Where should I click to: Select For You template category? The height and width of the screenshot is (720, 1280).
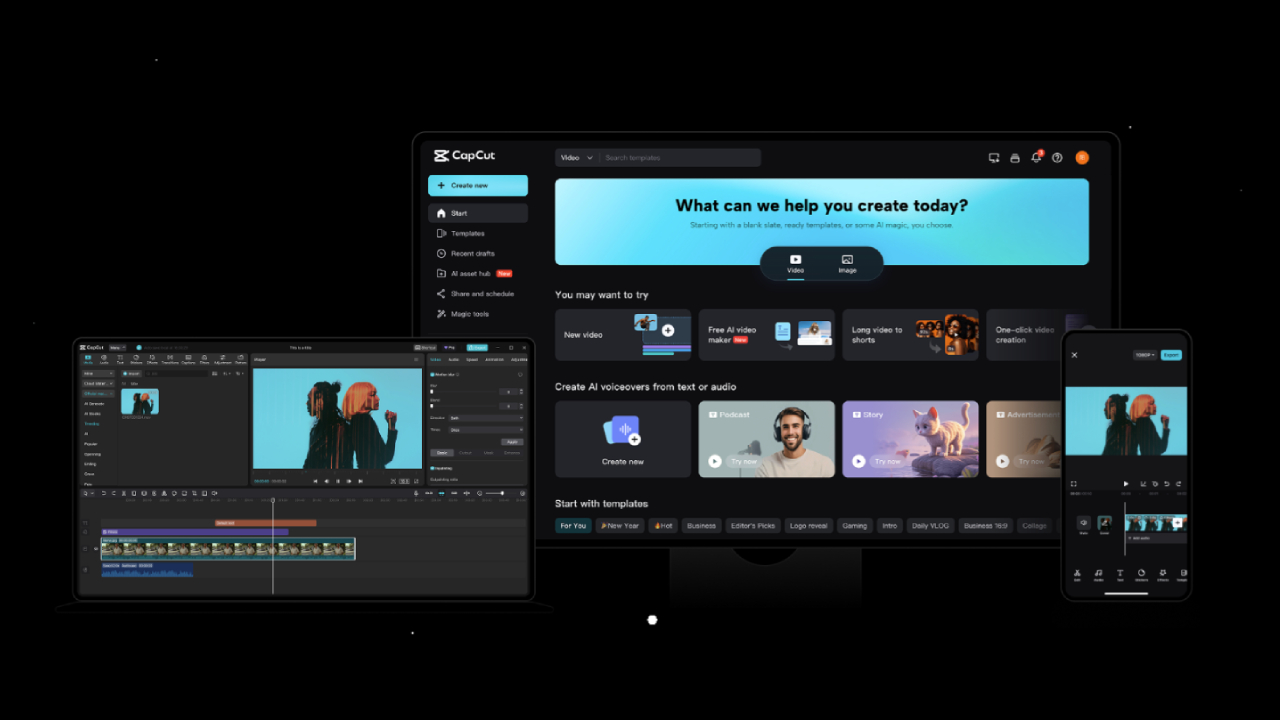click(573, 525)
